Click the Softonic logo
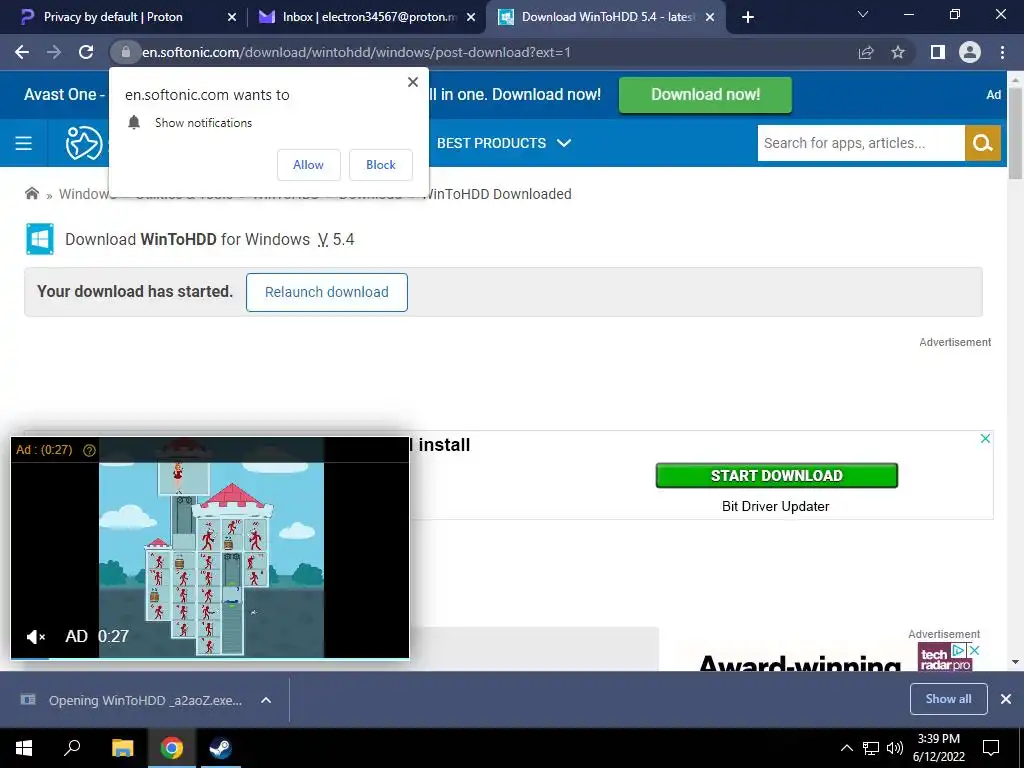 click(84, 143)
